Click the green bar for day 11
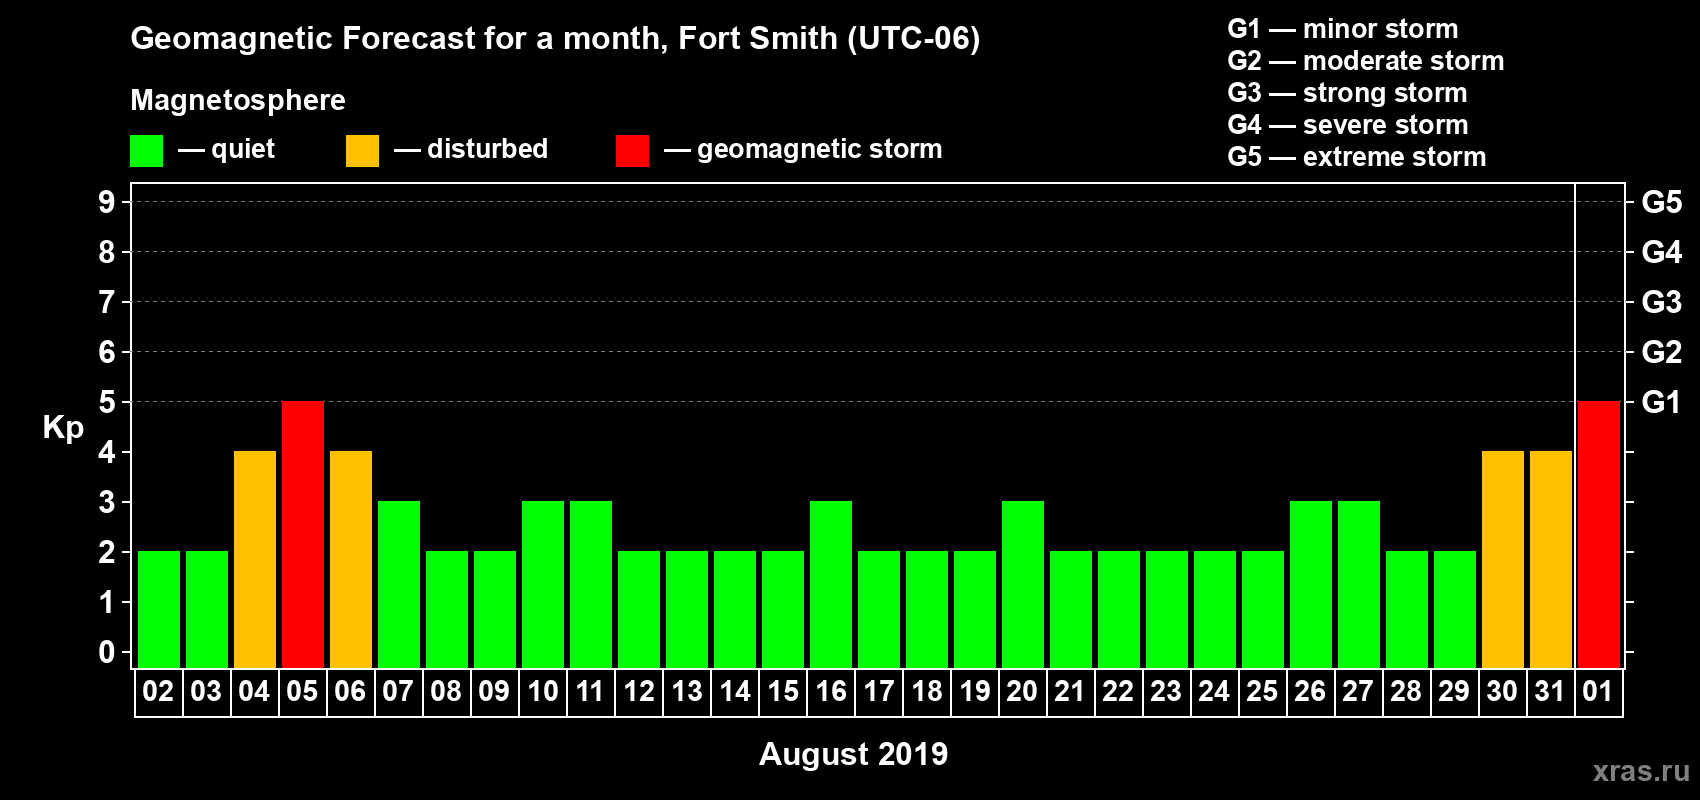 pos(591,584)
